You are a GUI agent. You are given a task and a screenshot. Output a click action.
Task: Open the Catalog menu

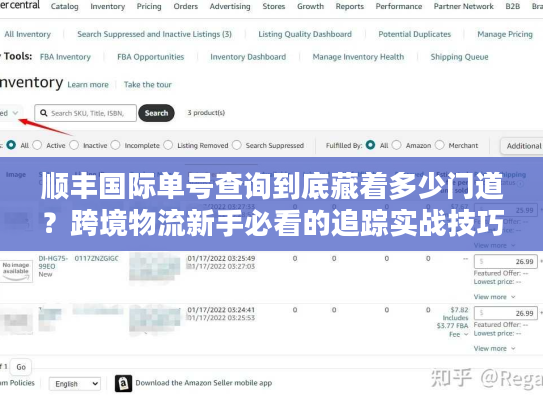pos(64,6)
